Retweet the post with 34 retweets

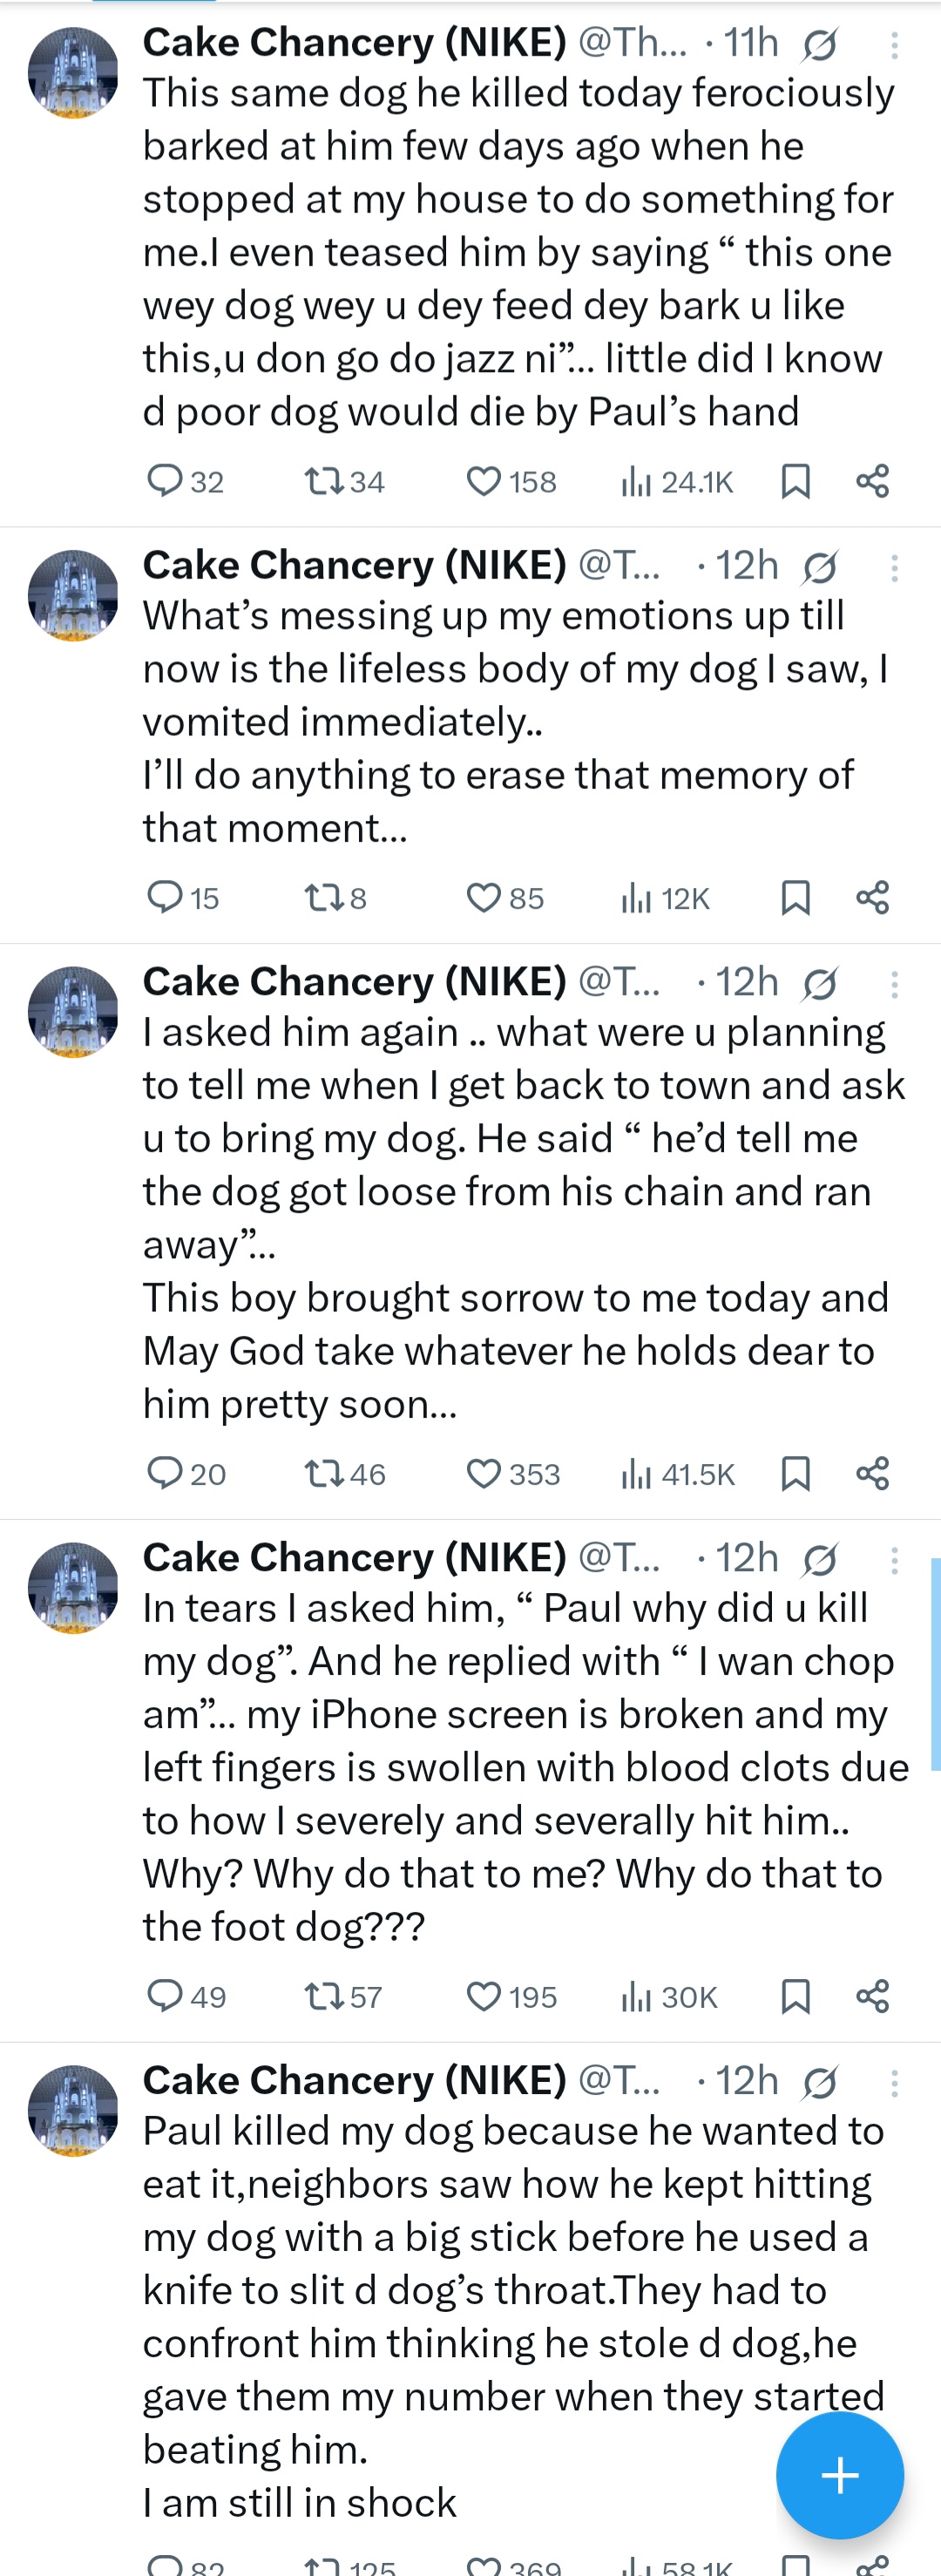click(x=323, y=481)
